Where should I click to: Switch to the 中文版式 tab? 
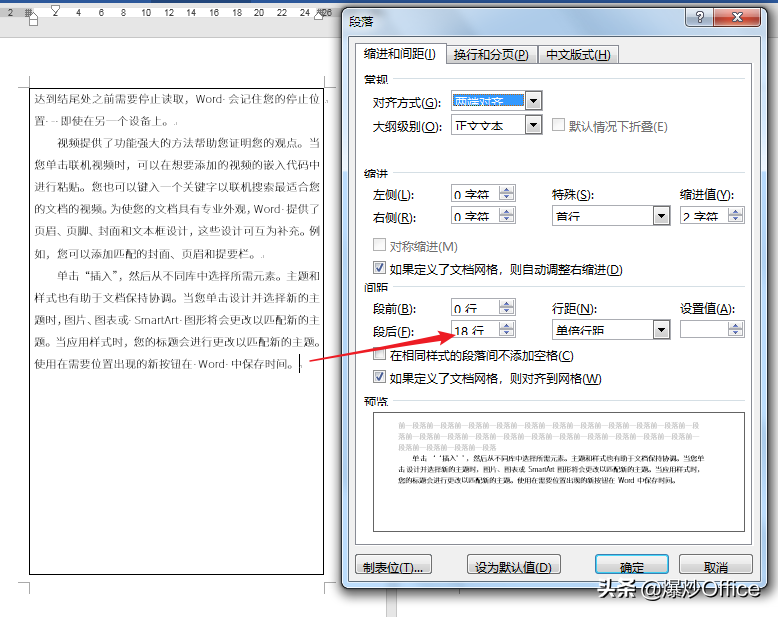[578, 55]
